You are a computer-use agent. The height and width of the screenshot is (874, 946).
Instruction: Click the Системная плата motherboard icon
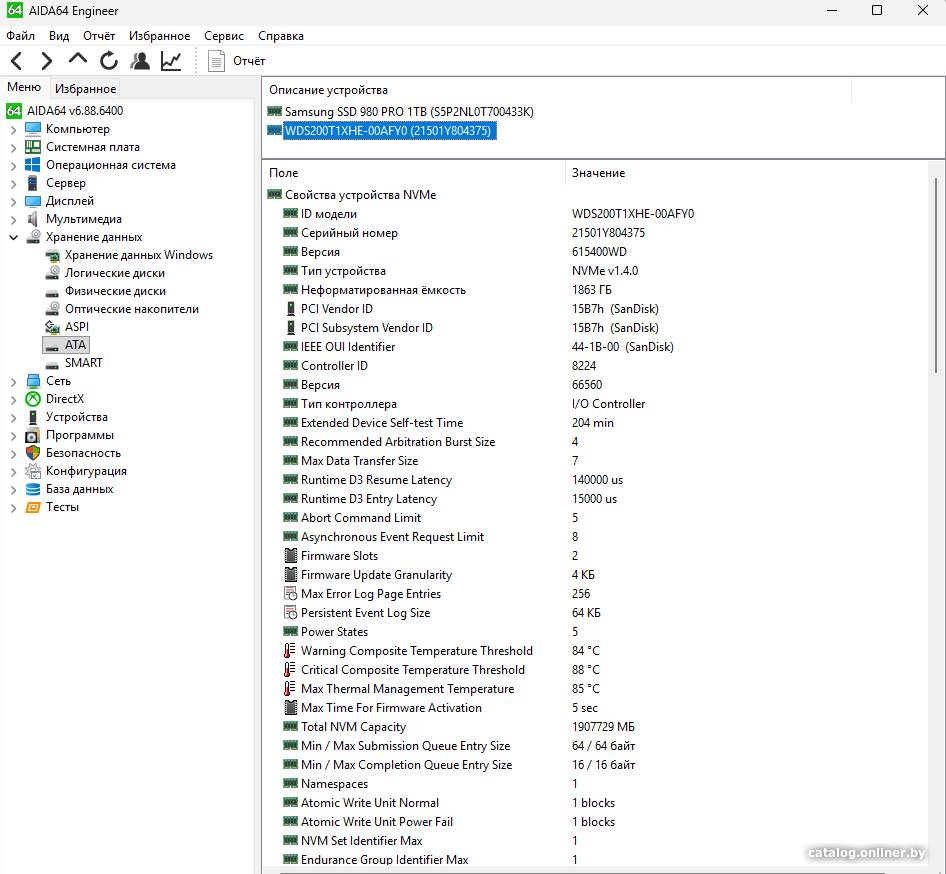(x=33, y=147)
